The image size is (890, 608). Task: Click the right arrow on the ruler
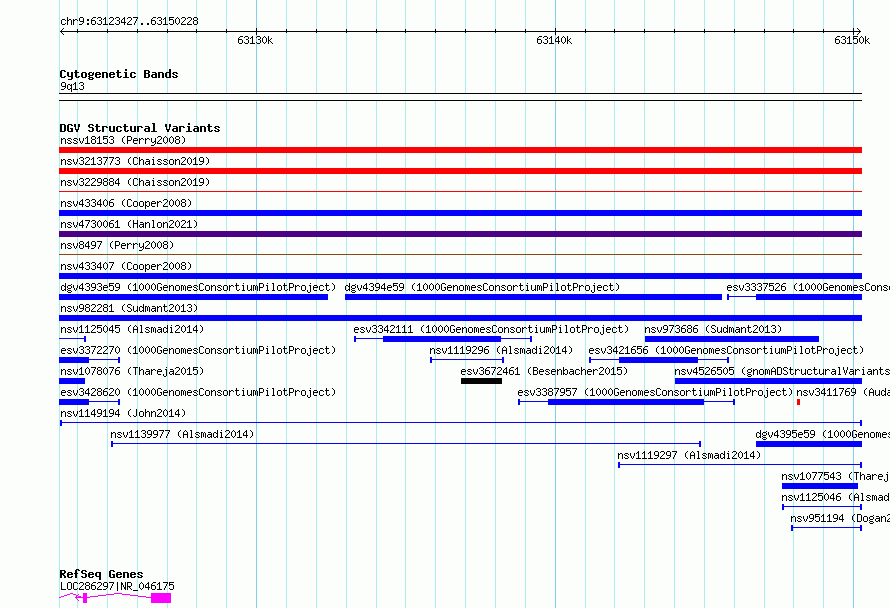point(858,32)
